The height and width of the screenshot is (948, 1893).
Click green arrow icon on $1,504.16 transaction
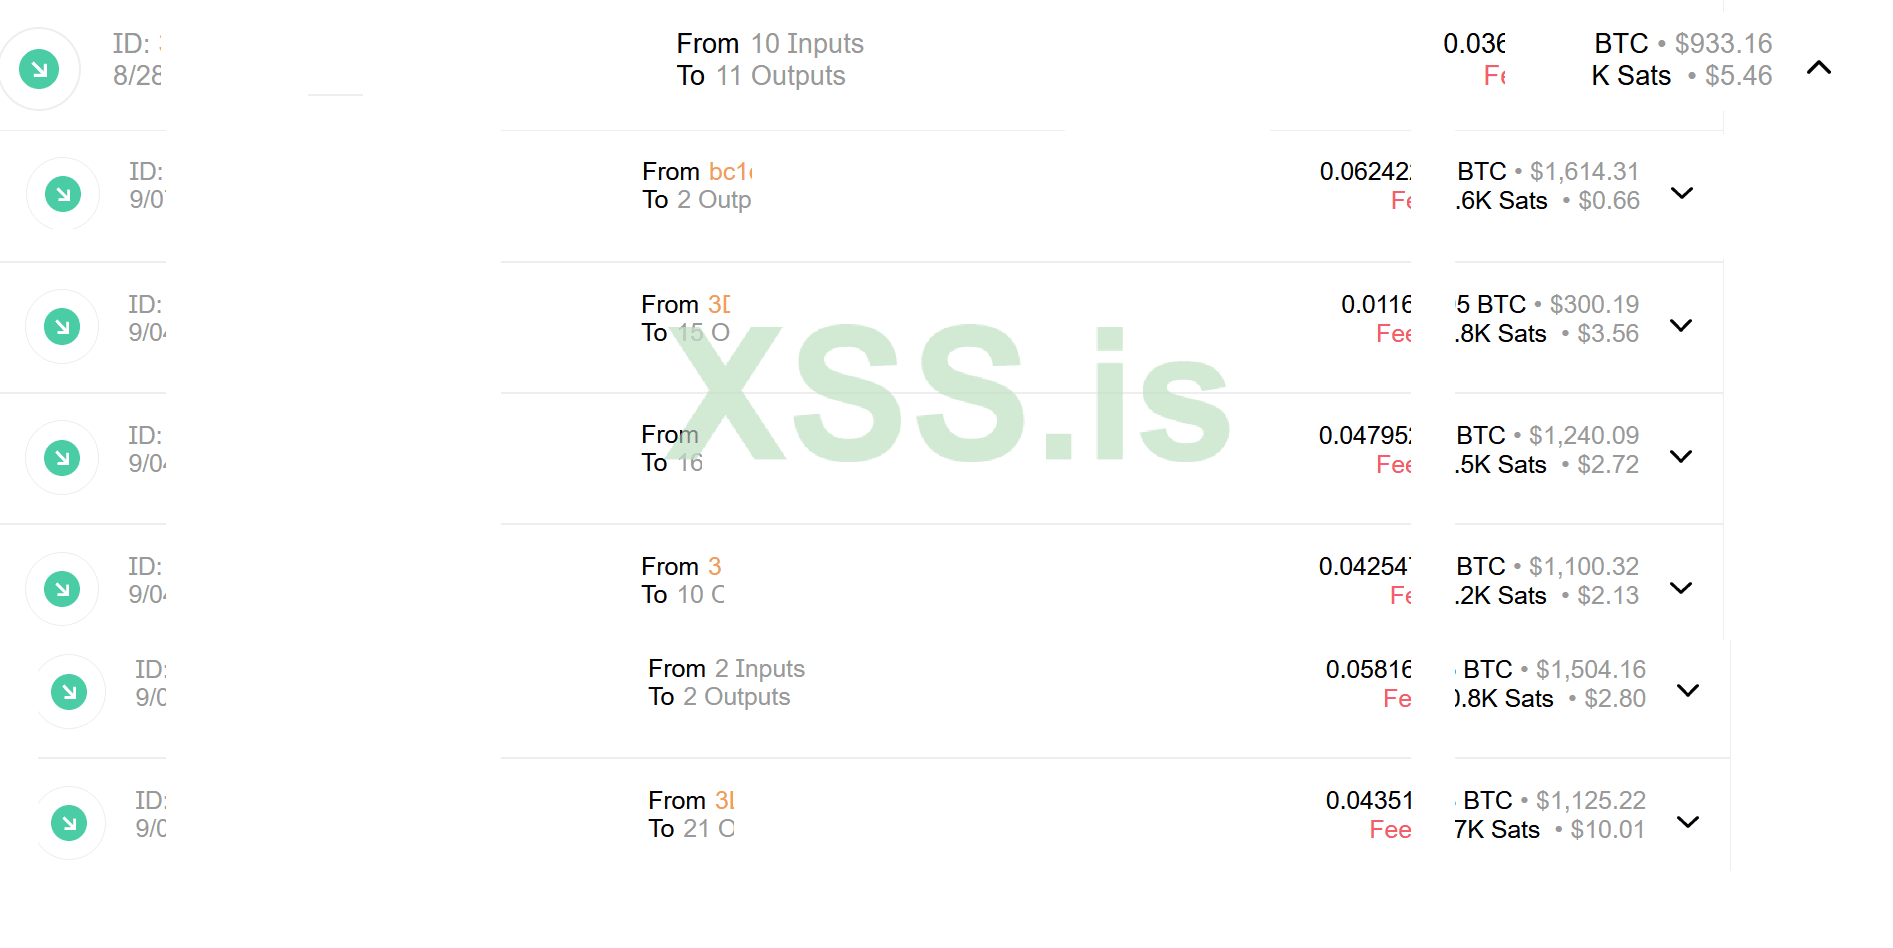coord(69,691)
